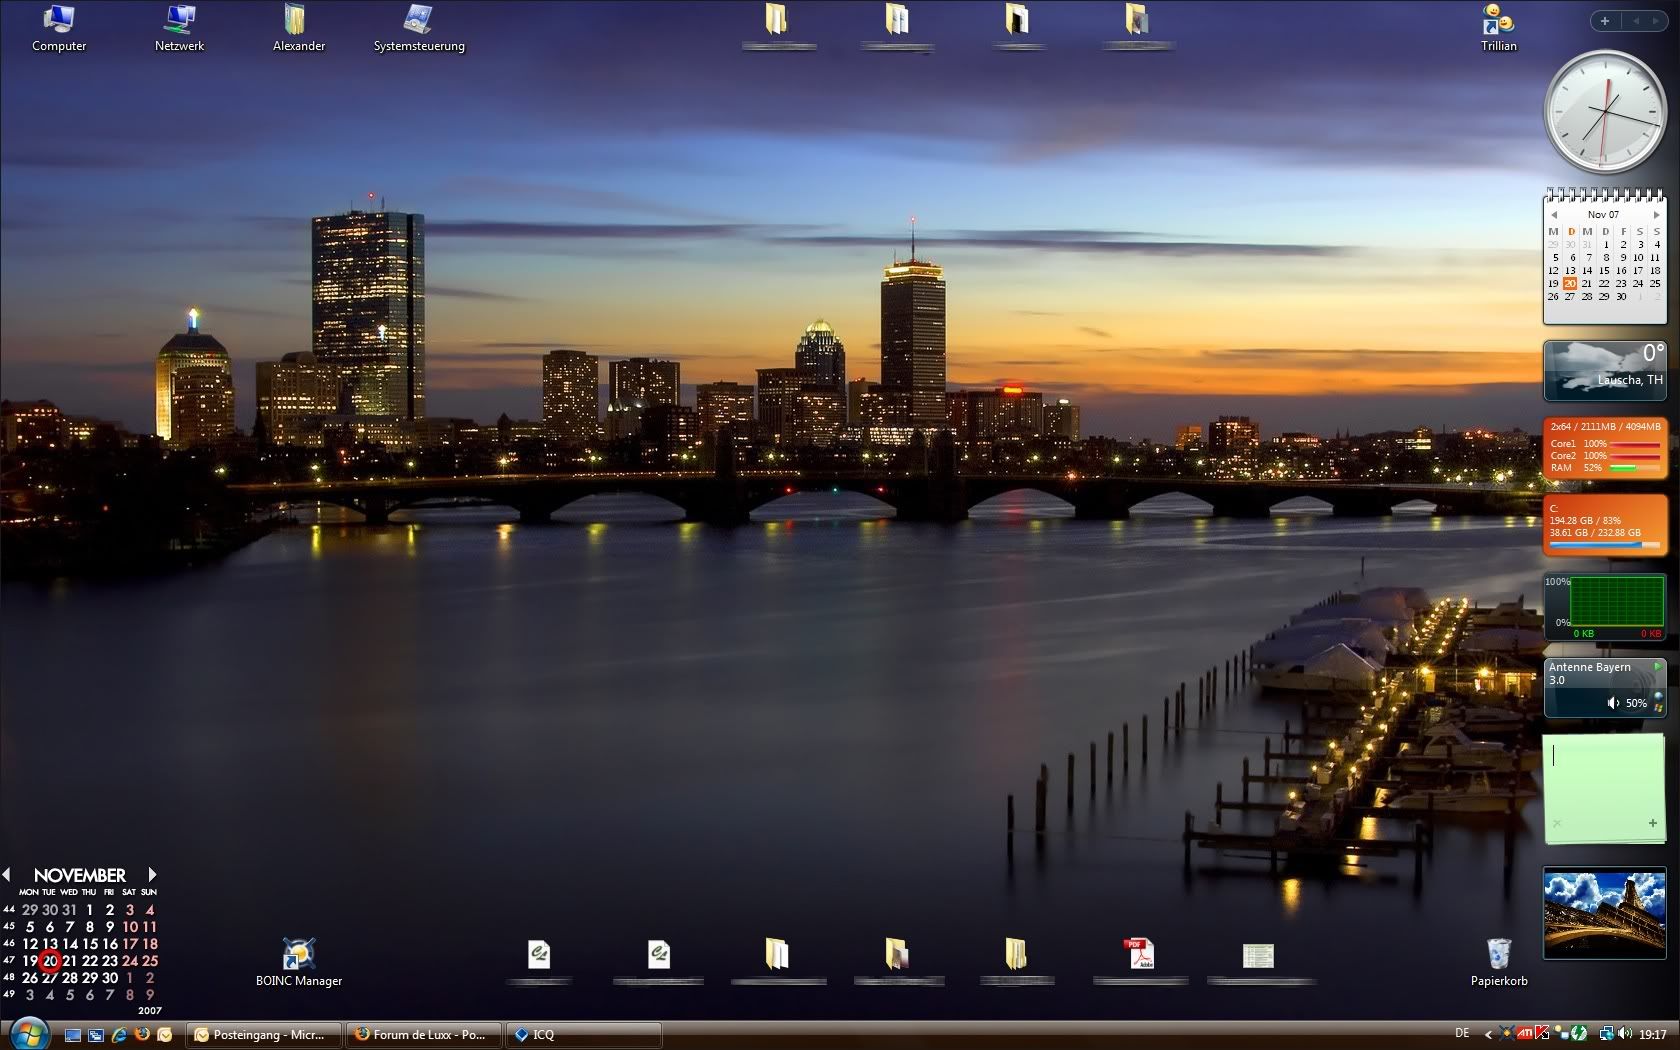Play Antenne Bayern radio gadget
Image resolution: width=1680 pixels, height=1050 pixels.
[x=1657, y=667]
